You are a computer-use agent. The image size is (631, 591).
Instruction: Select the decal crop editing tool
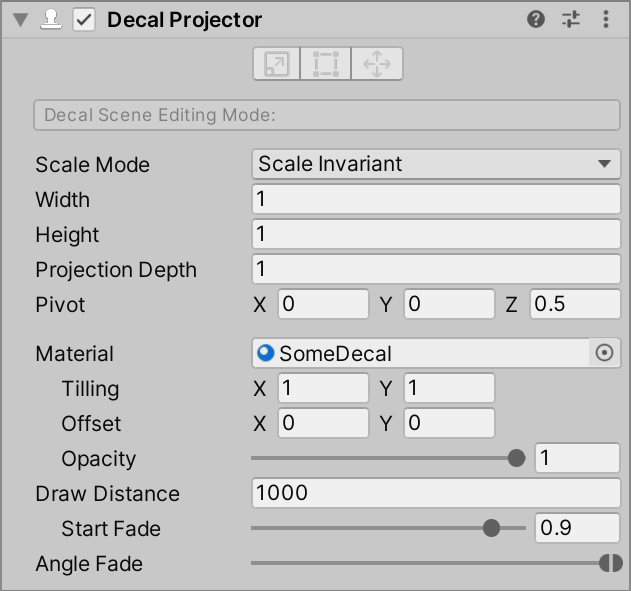click(326, 65)
